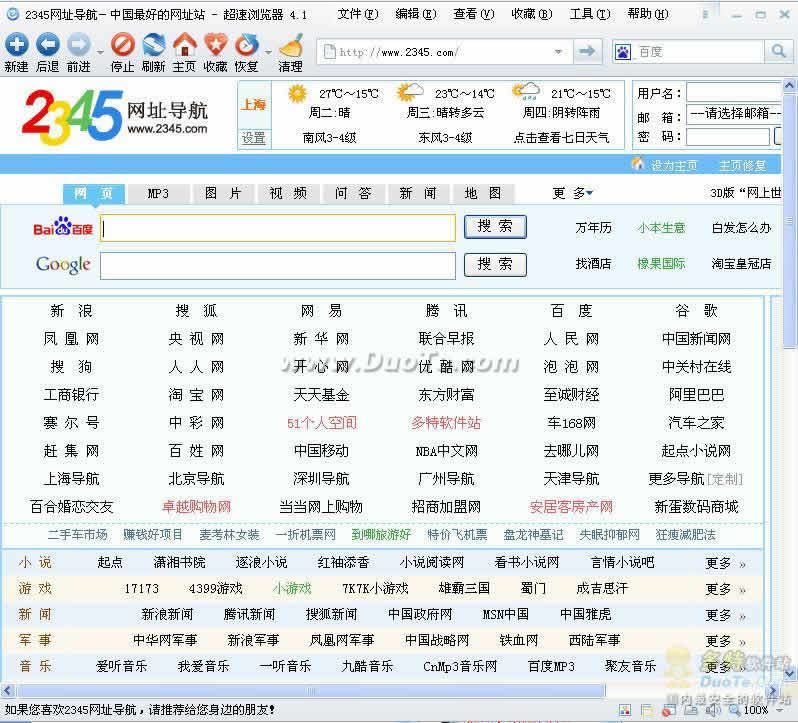Open the 卓越购物网 link
The image size is (798, 723).
click(x=196, y=507)
